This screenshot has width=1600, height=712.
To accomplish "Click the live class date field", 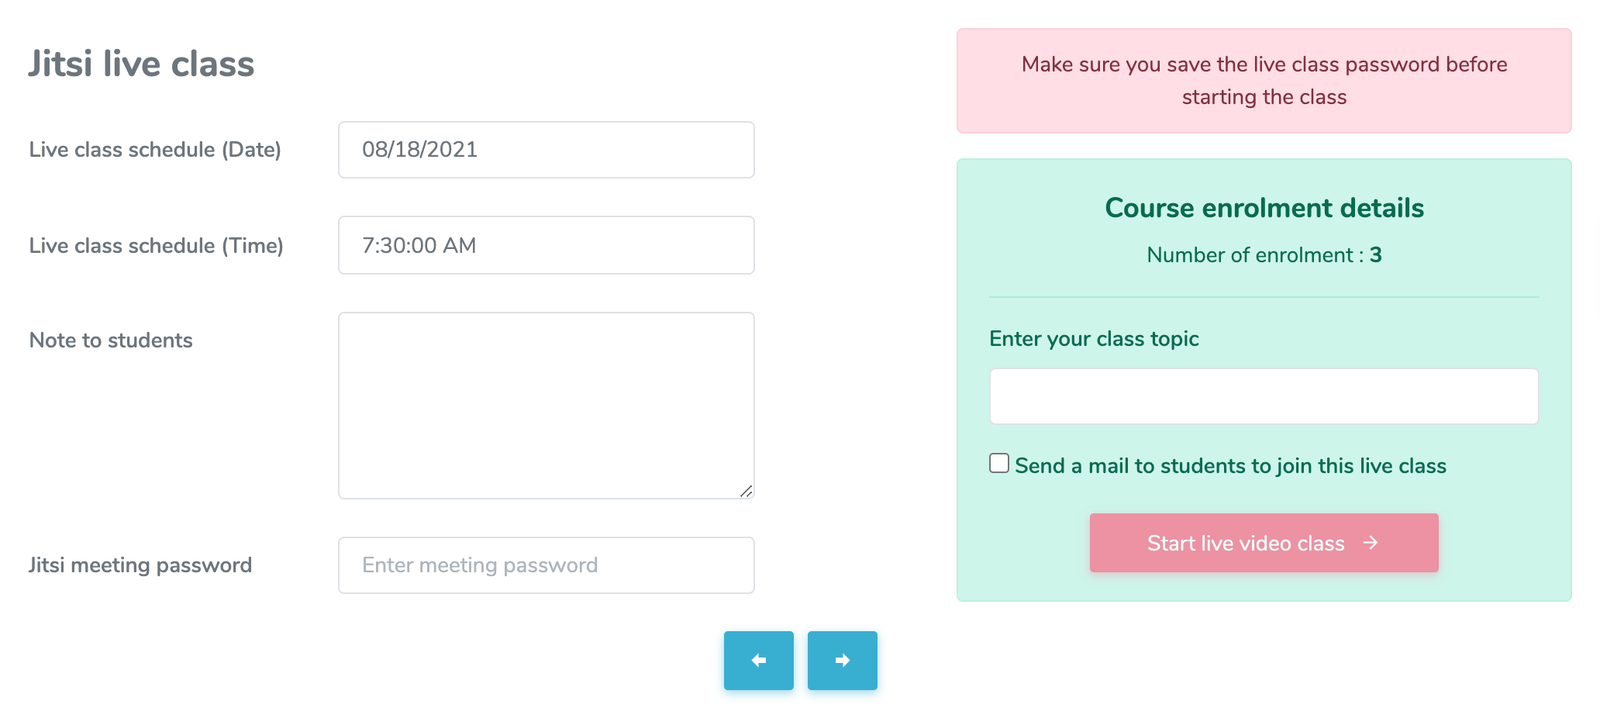I will tap(546, 150).
